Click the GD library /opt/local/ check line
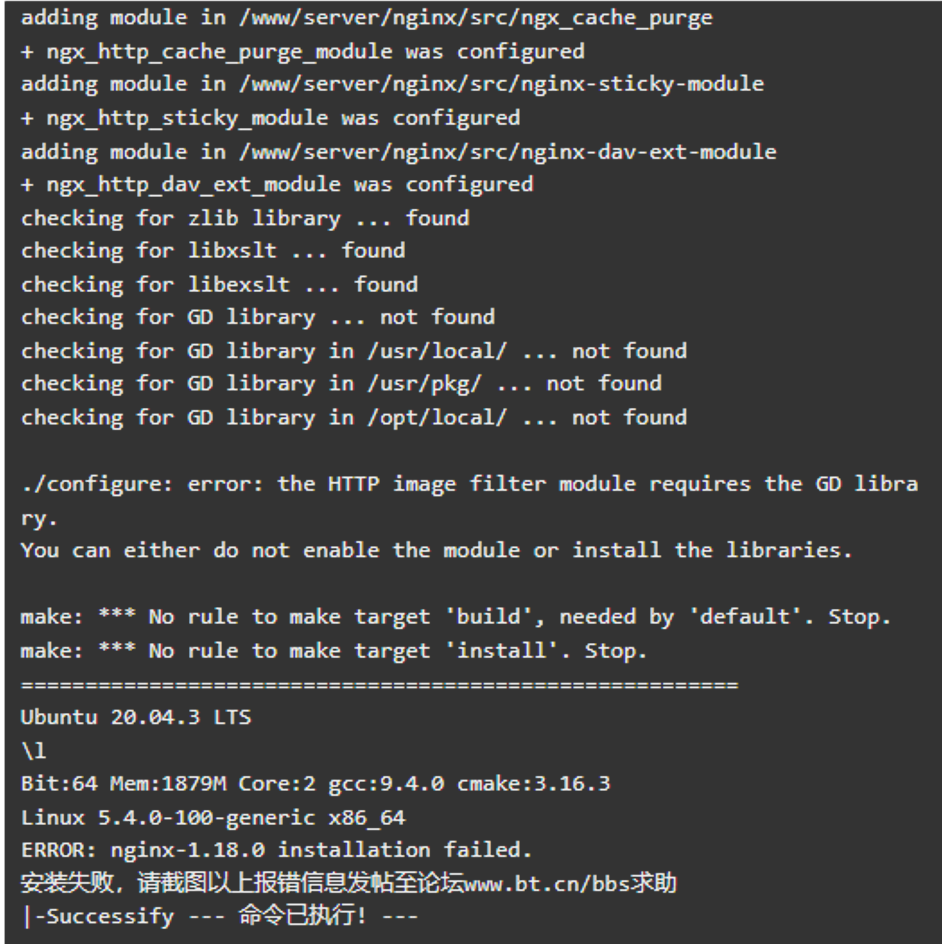The image size is (942, 944). tap(354, 417)
